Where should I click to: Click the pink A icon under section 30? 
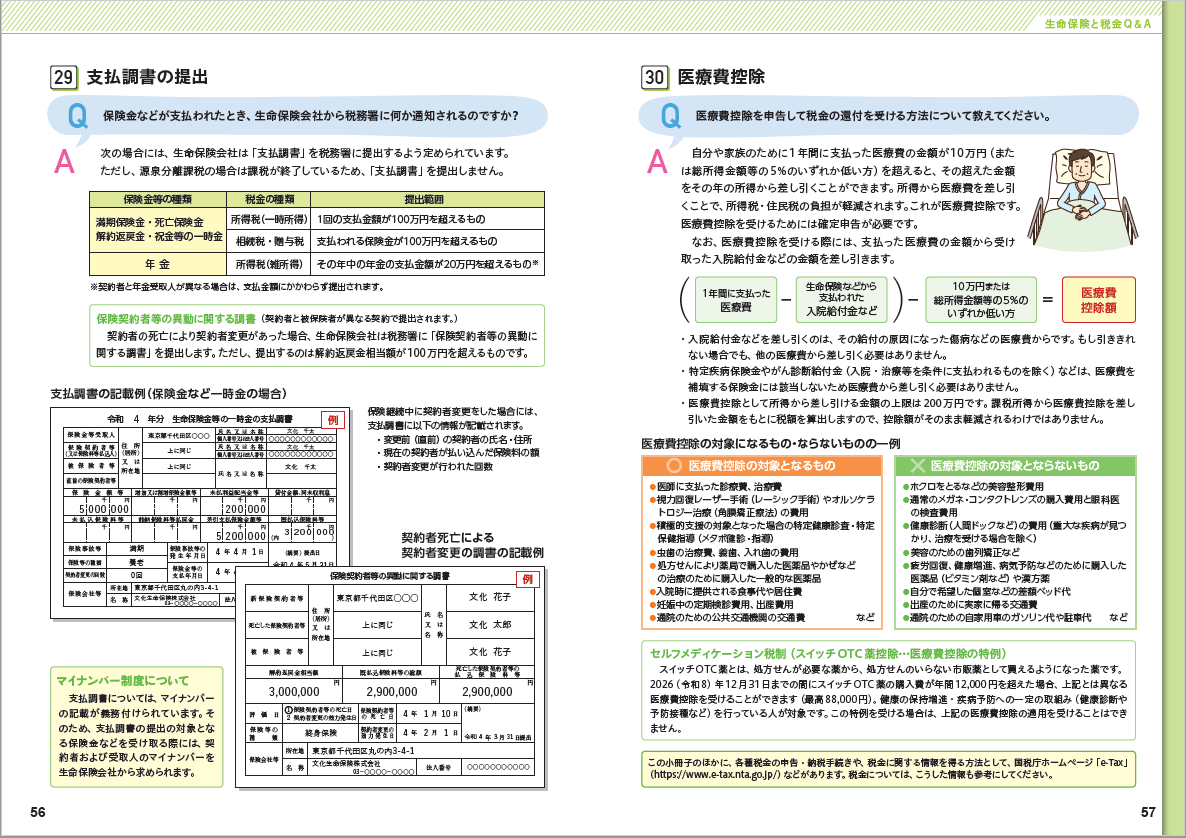coord(657,161)
